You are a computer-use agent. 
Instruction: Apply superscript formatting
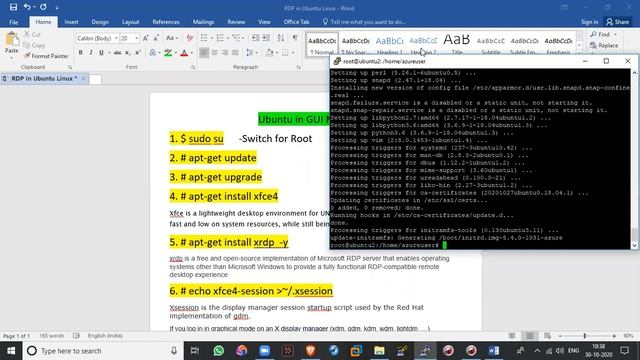[138, 53]
